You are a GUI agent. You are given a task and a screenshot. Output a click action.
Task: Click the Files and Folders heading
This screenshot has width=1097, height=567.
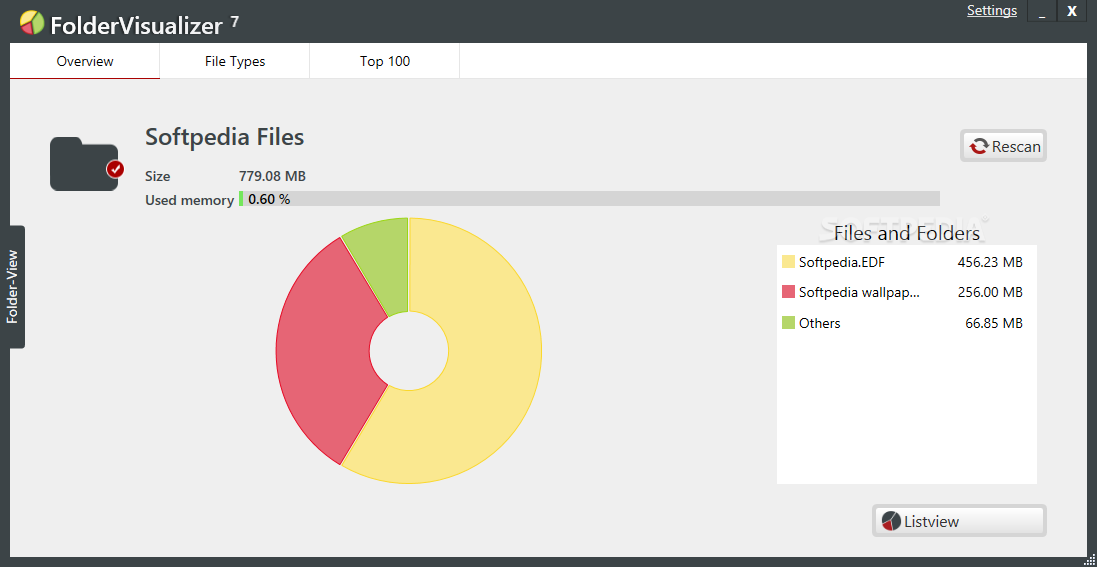[907, 232]
